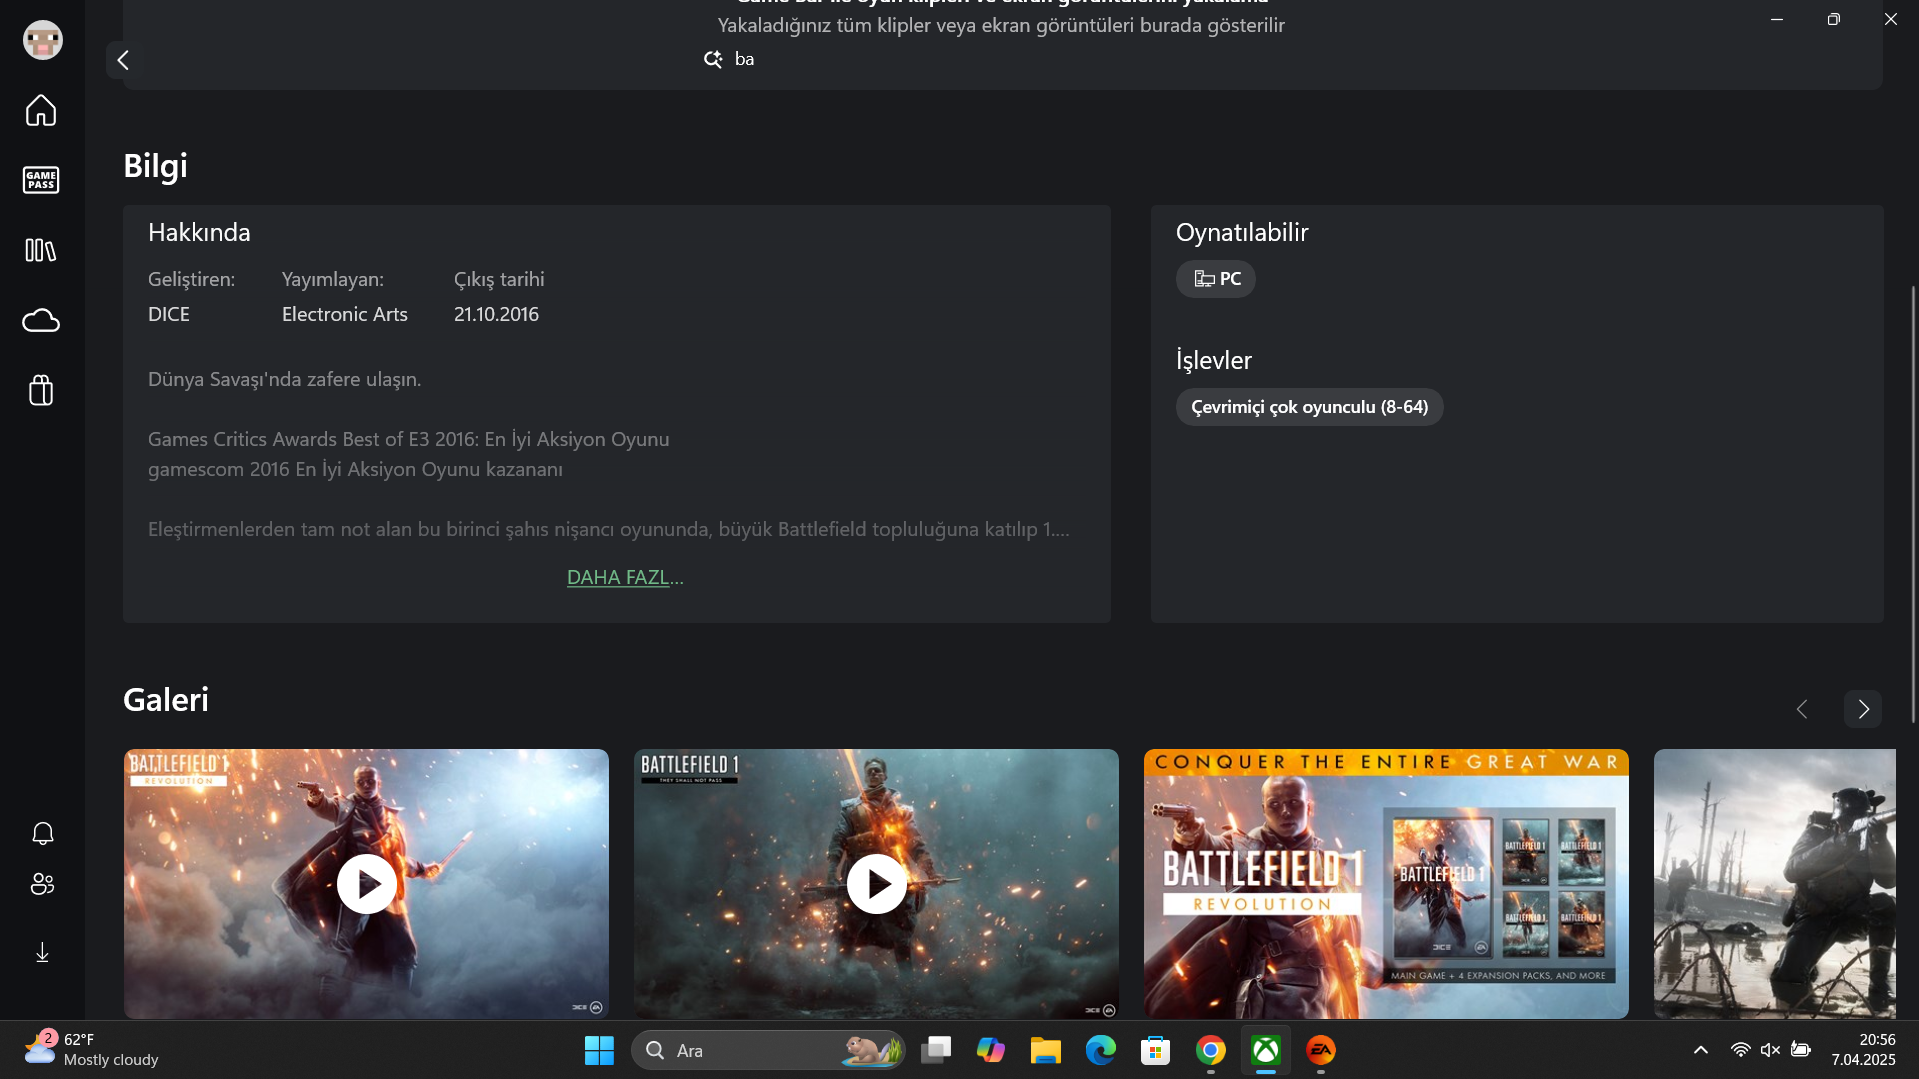Click the taskbar 'Ara' search box
This screenshot has height=1079, width=1919.
(768, 1050)
